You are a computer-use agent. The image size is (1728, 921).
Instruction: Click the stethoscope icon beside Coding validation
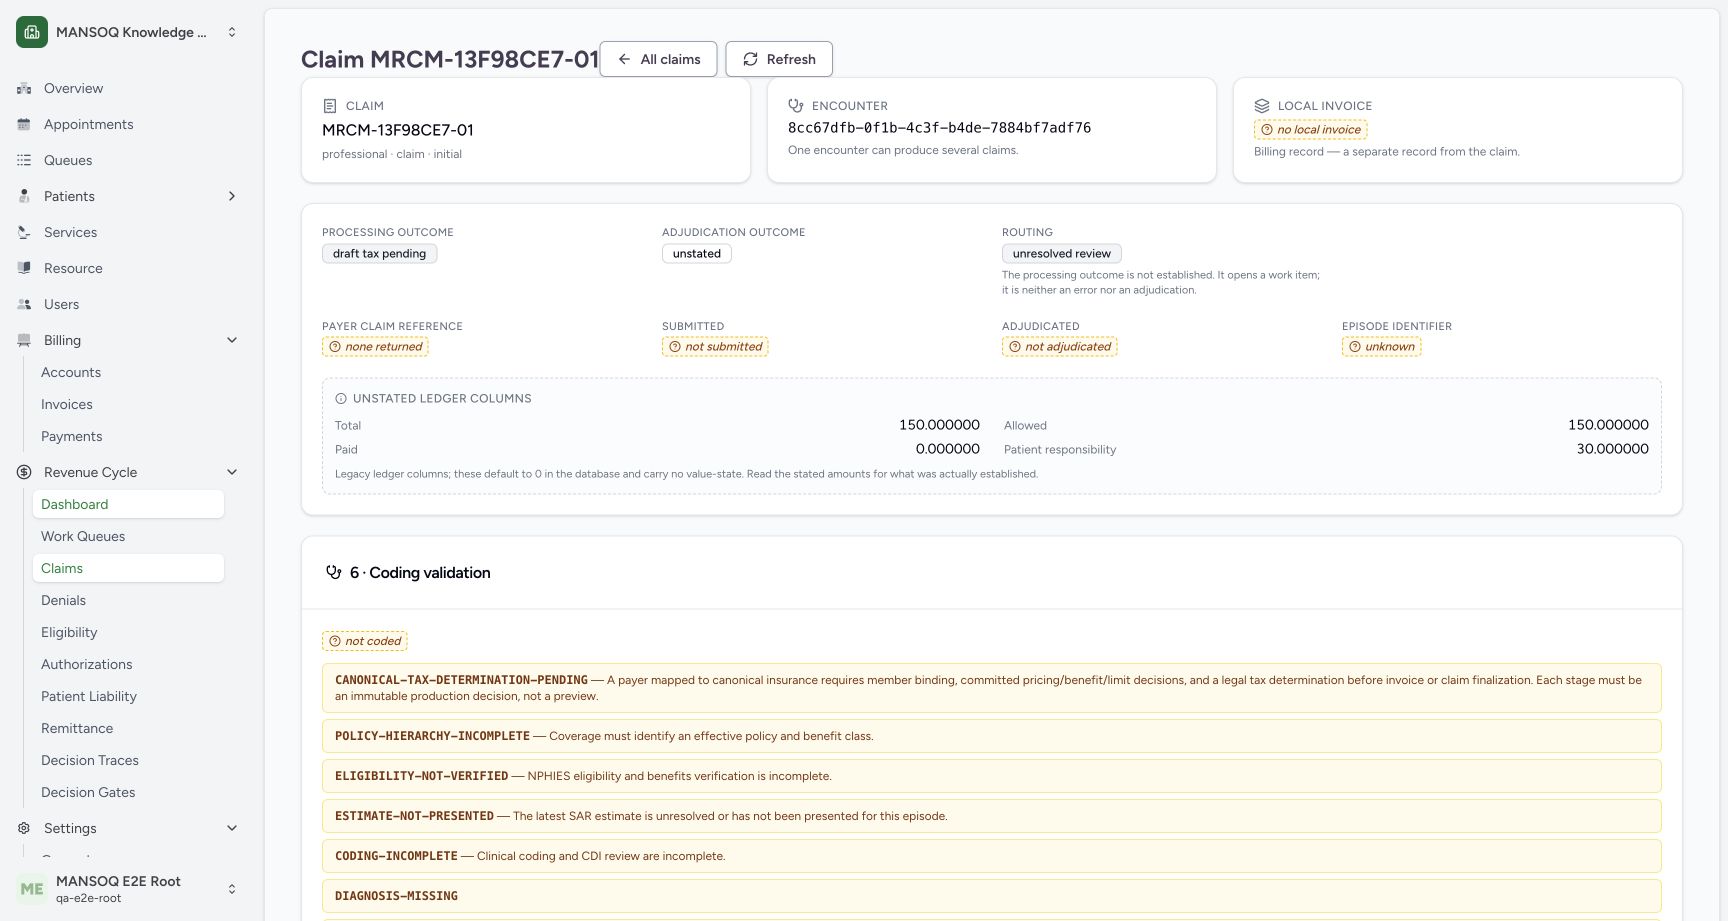(x=334, y=573)
